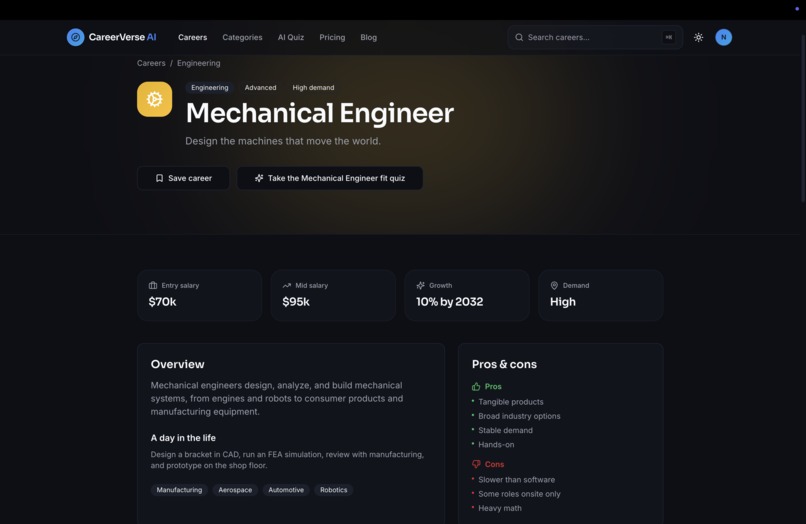This screenshot has width=806, height=524.
Task: Click the Cons thumbs-down icon
Action: click(x=476, y=464)
